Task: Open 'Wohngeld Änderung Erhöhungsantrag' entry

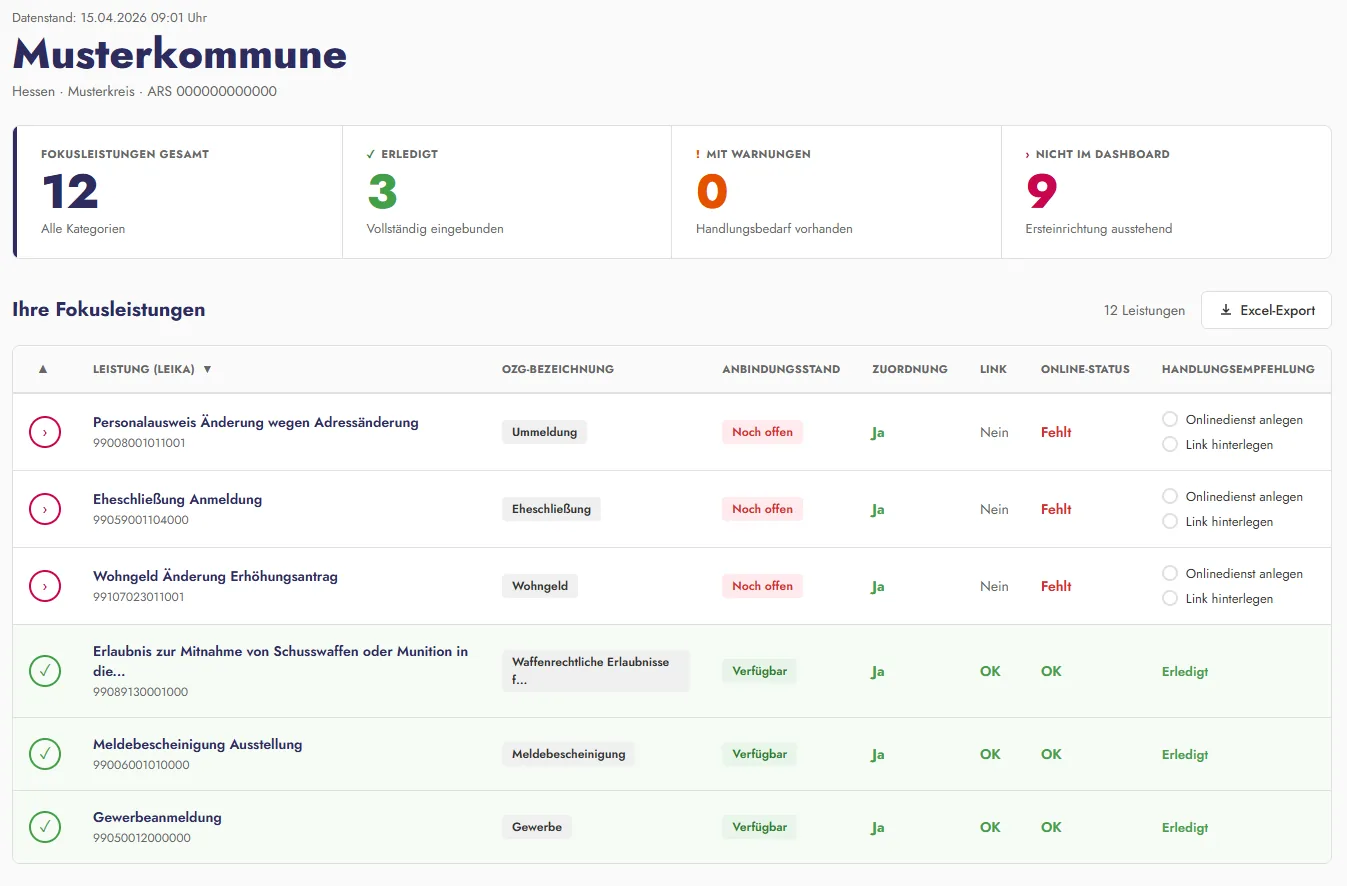Action: pos(215,576)
